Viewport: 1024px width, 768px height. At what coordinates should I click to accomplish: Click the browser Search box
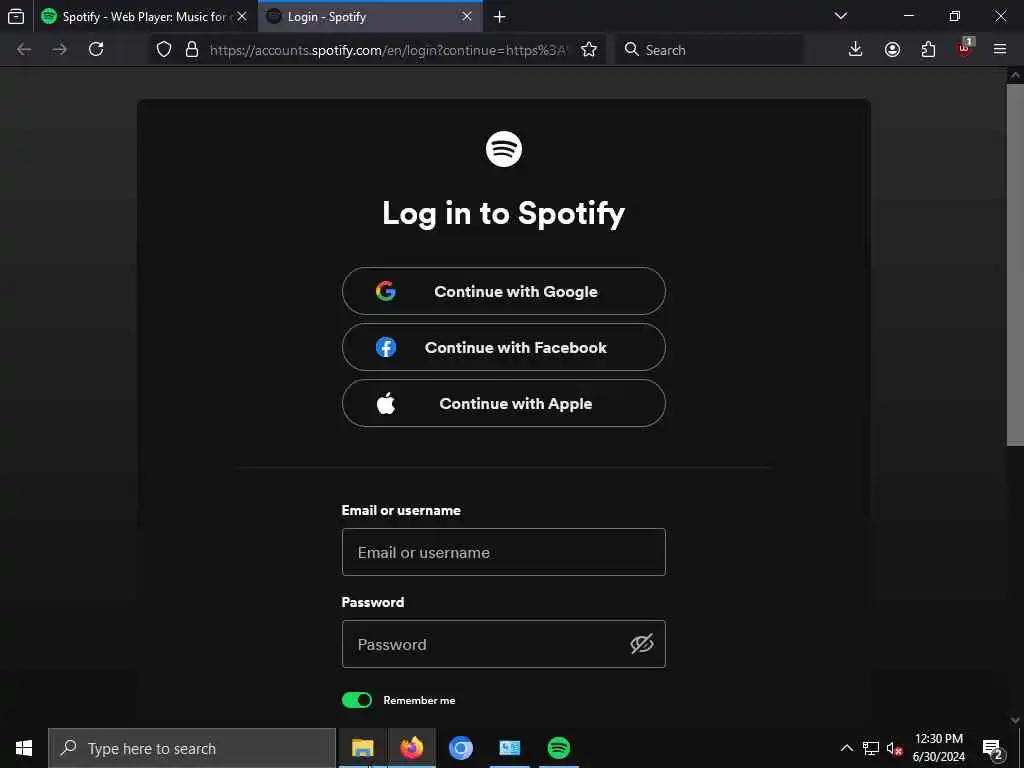click(x=709, y=50)
